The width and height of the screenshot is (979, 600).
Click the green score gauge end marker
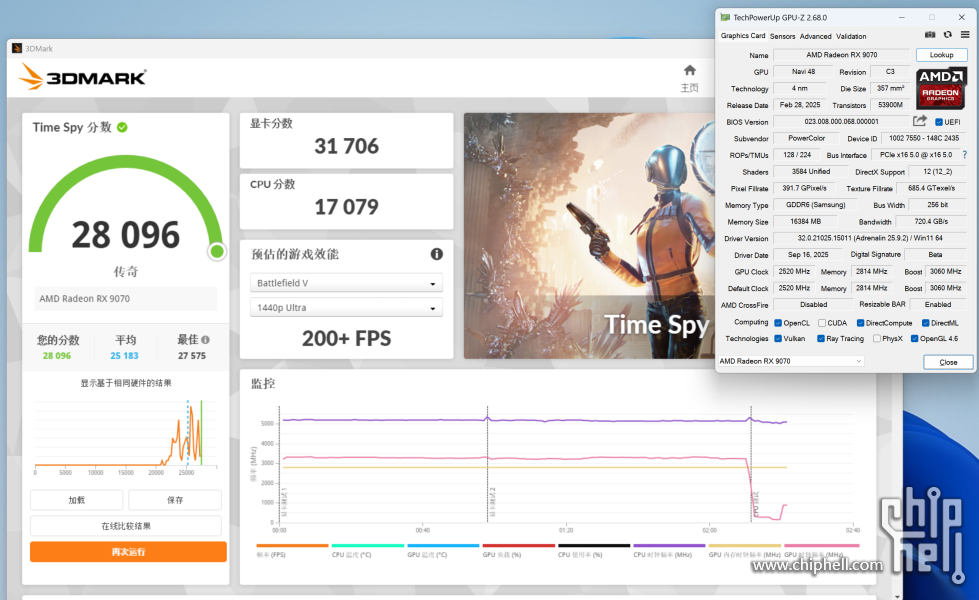tap(217, 251)
